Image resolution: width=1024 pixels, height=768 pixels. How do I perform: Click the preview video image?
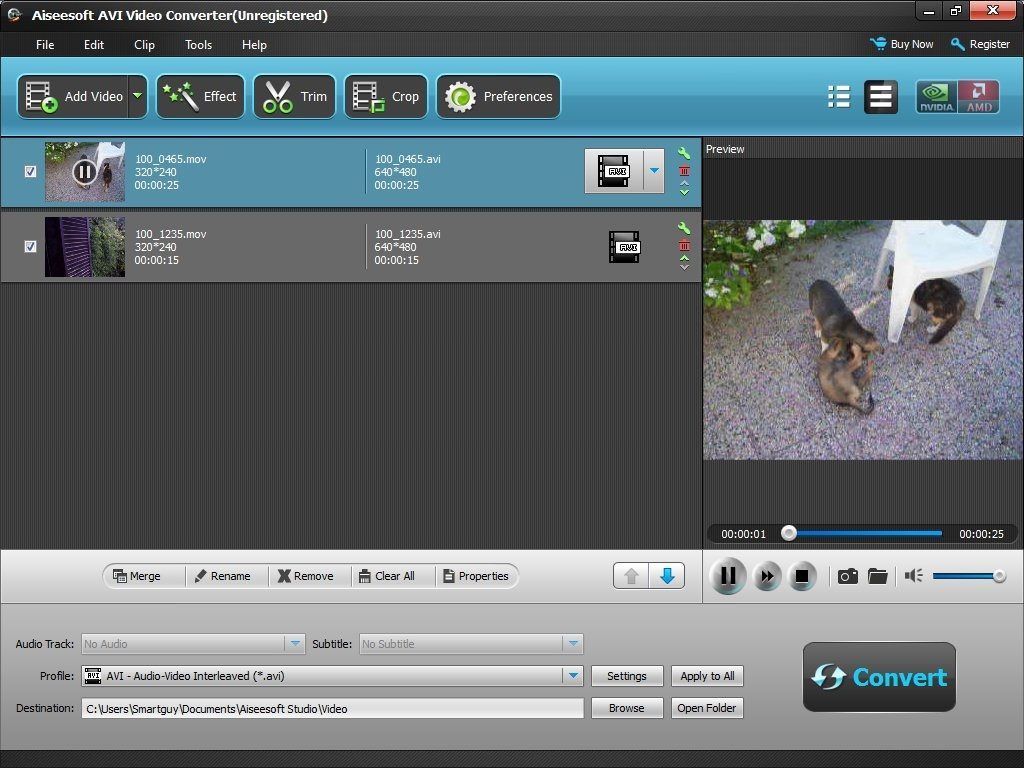coord(863,340)
